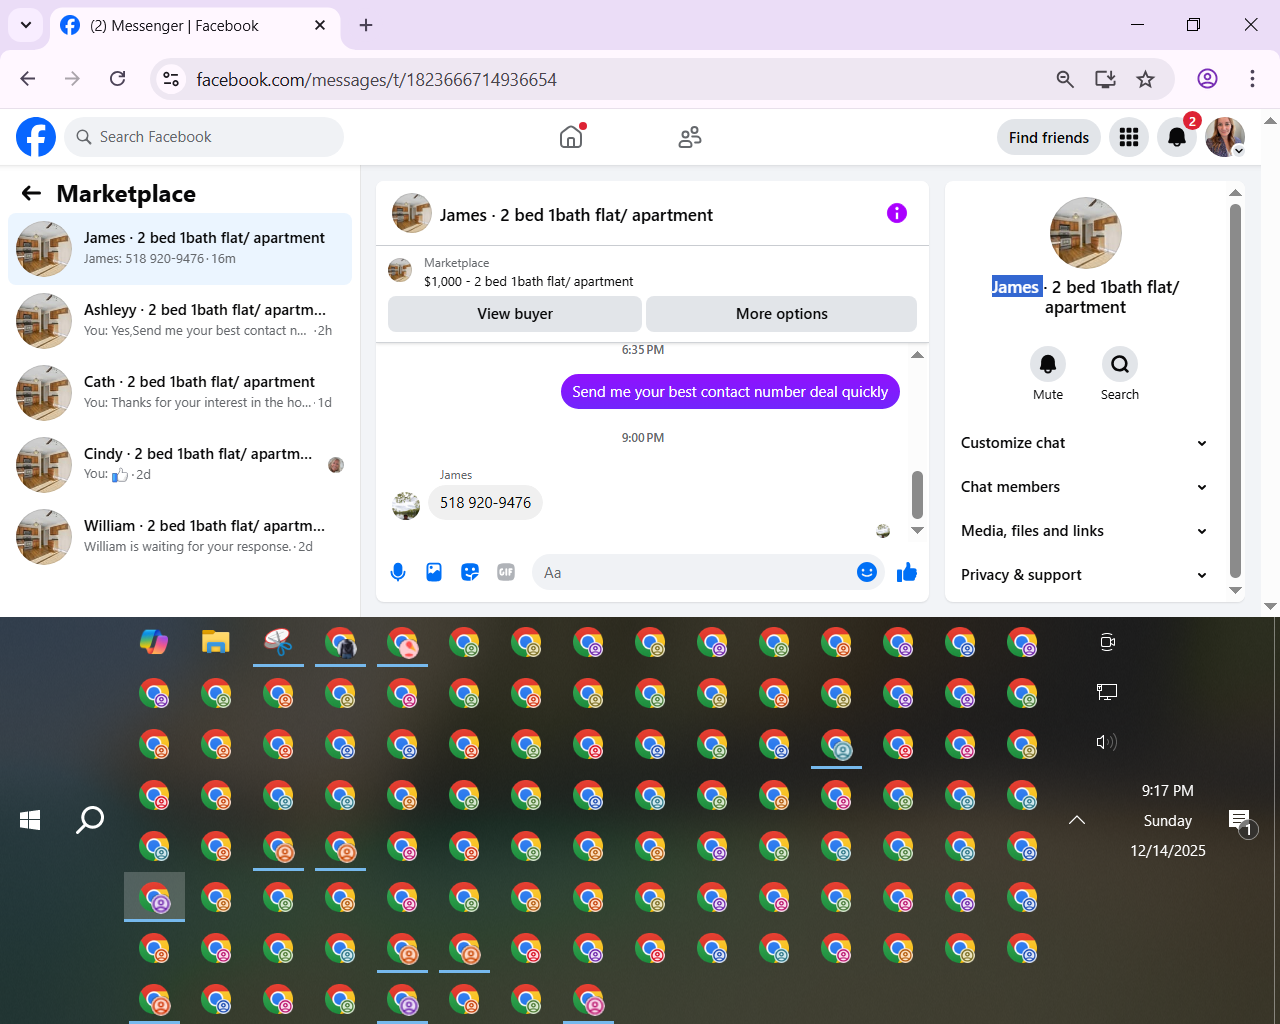
Task: Open the notifications bell icon
Action: [1177, 137]
